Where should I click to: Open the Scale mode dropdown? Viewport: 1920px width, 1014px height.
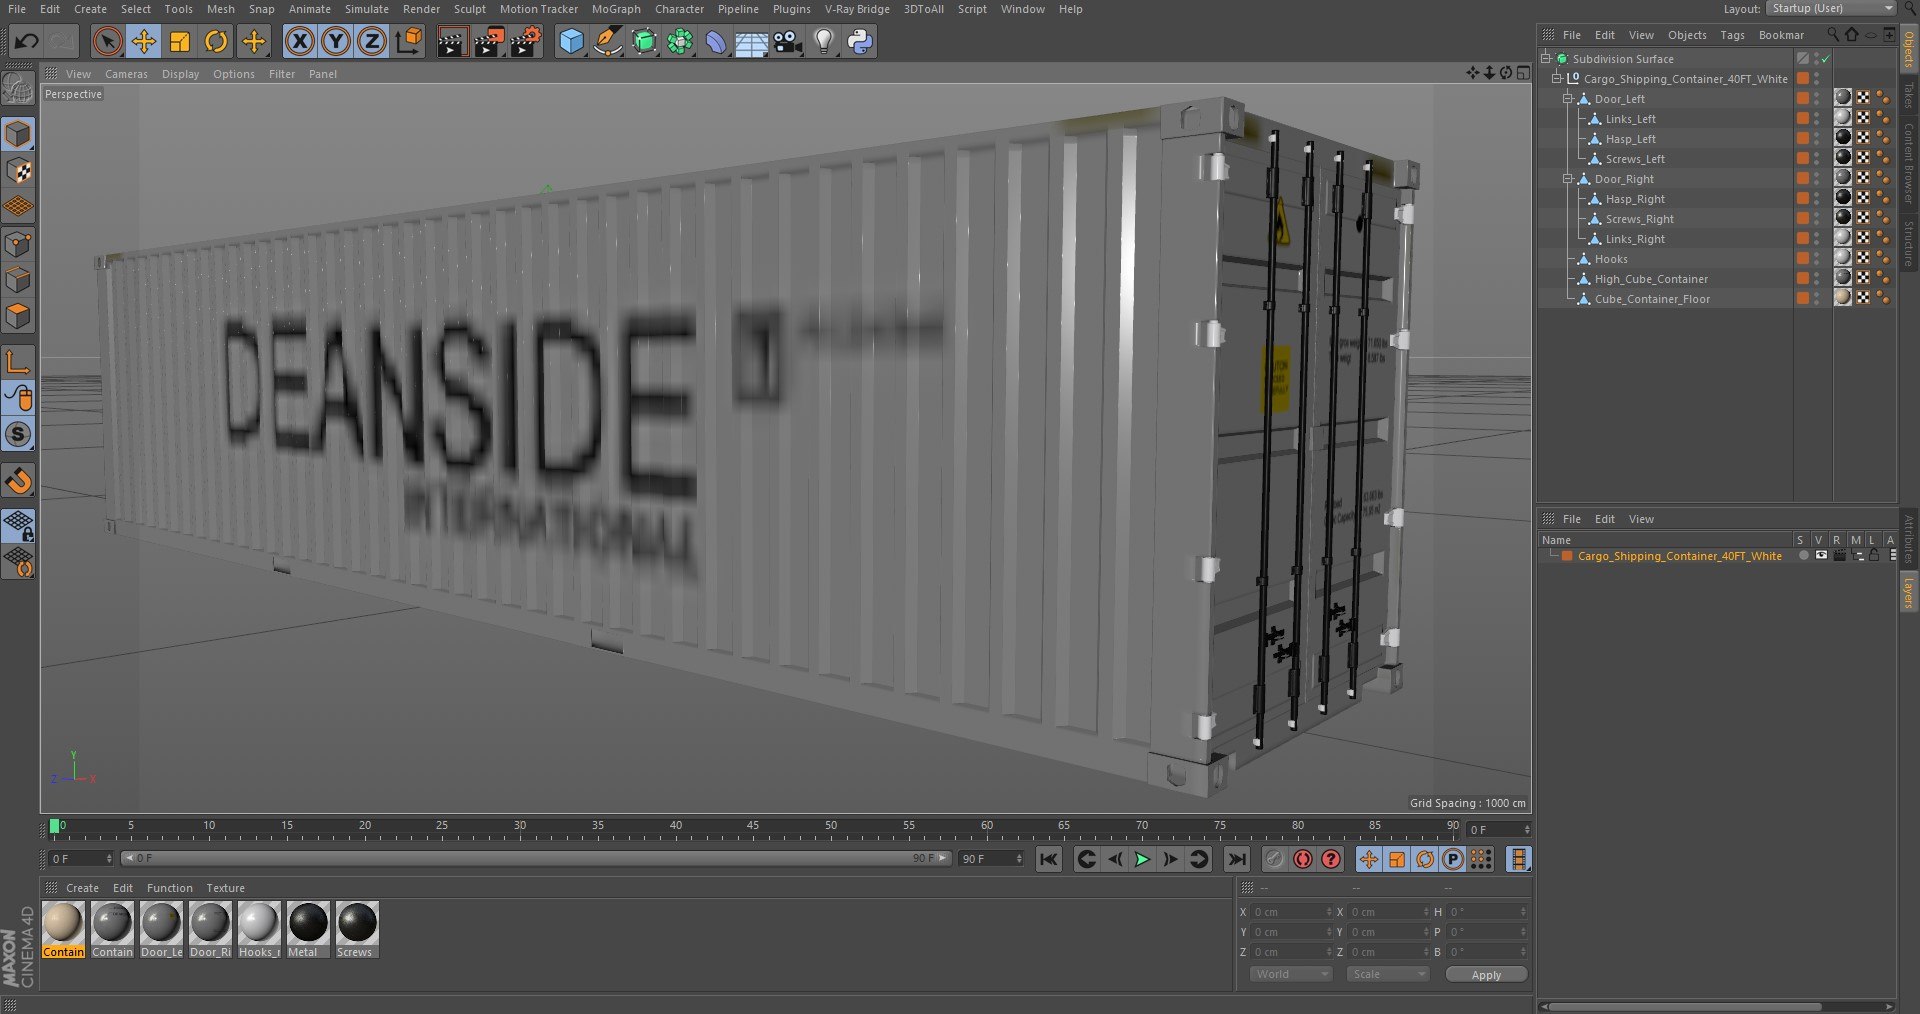click(1387, 974)
